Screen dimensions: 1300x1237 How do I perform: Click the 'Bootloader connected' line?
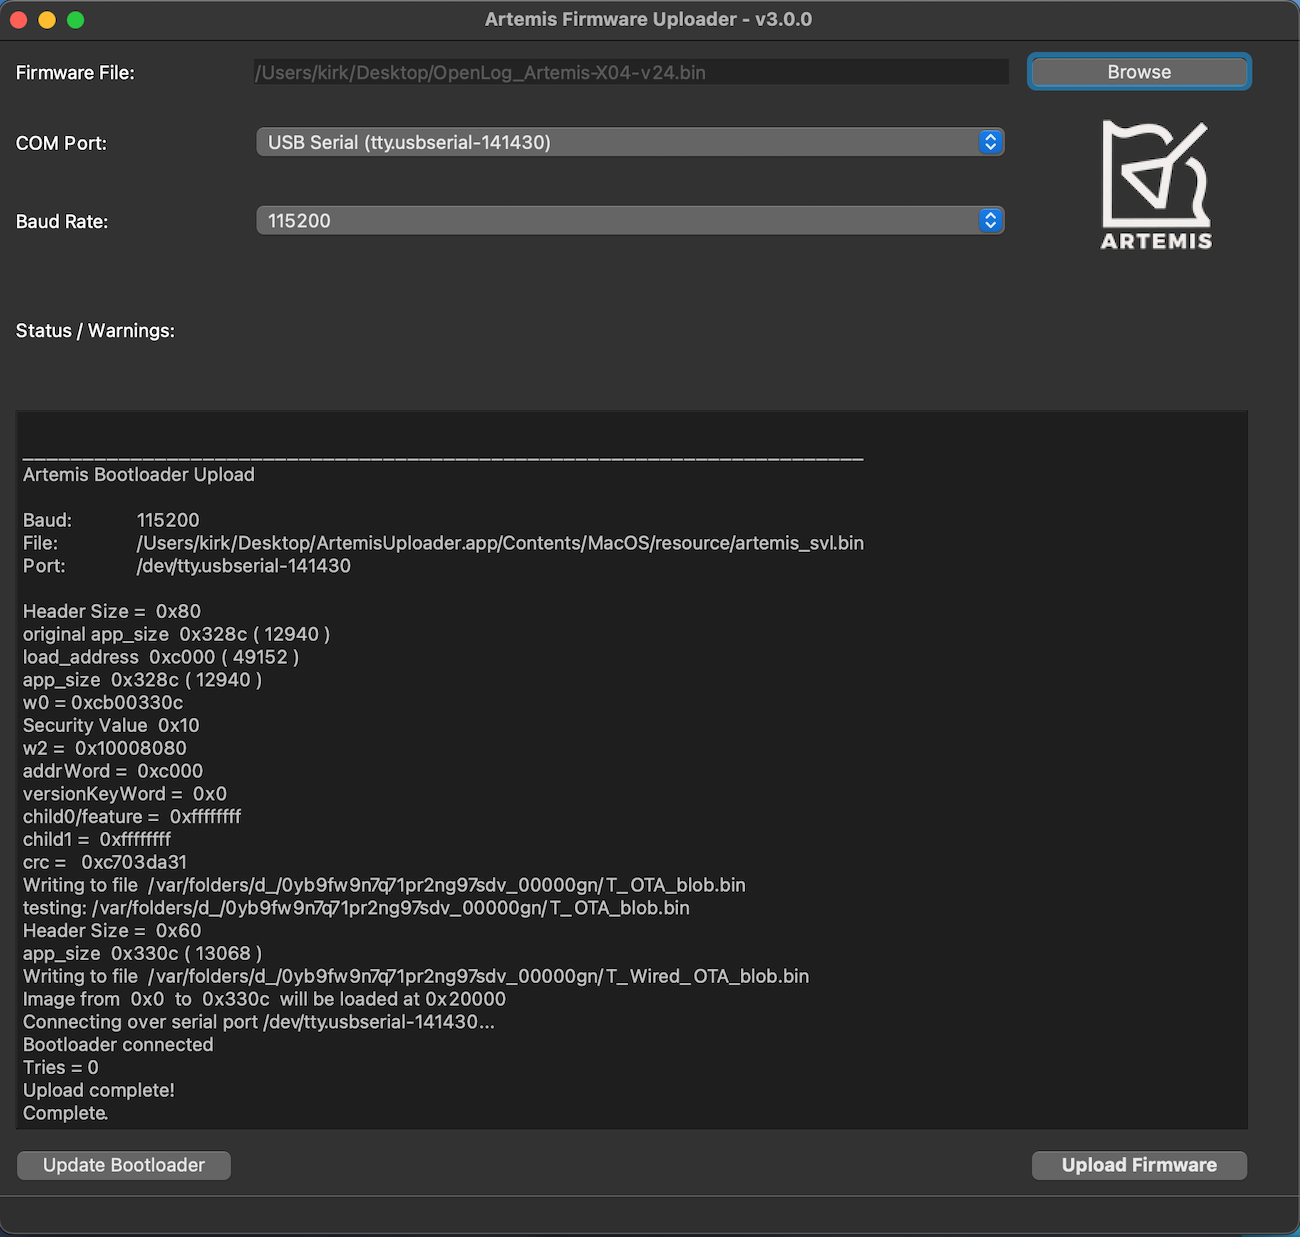118,1045
